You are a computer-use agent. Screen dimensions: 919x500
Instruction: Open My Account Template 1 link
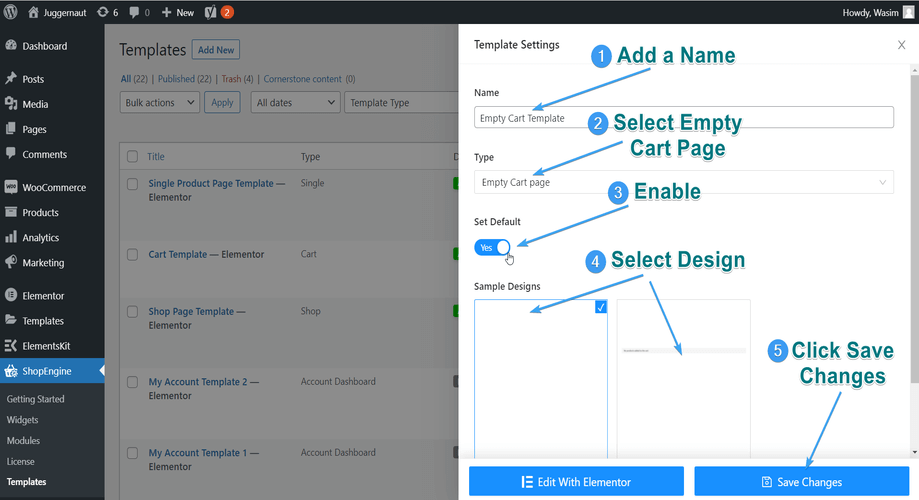[198, 453]
